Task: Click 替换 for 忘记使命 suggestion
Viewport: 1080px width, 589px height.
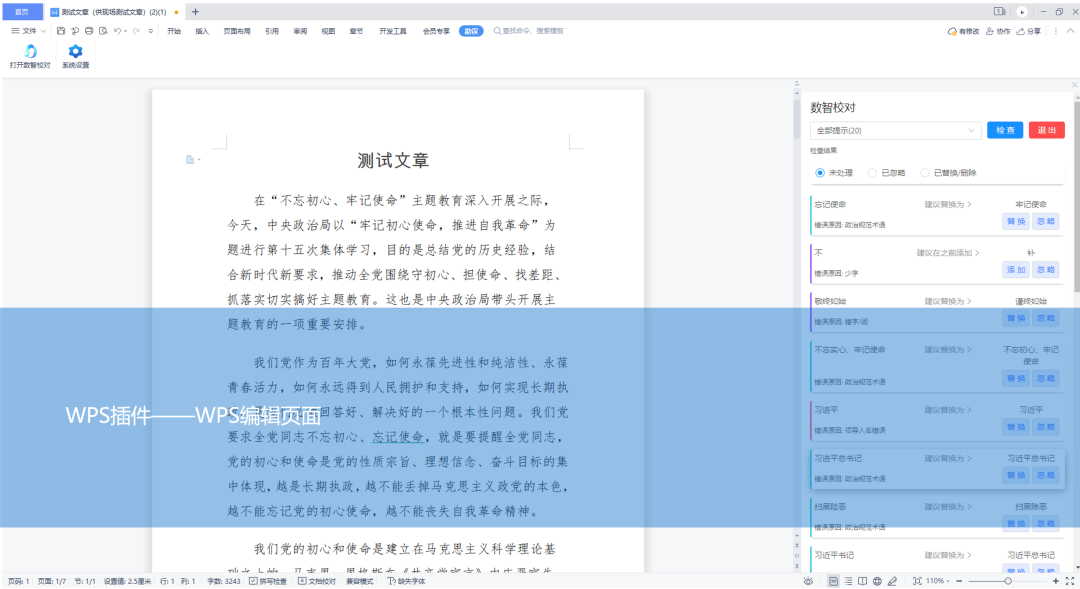Action: point(1016,222)
